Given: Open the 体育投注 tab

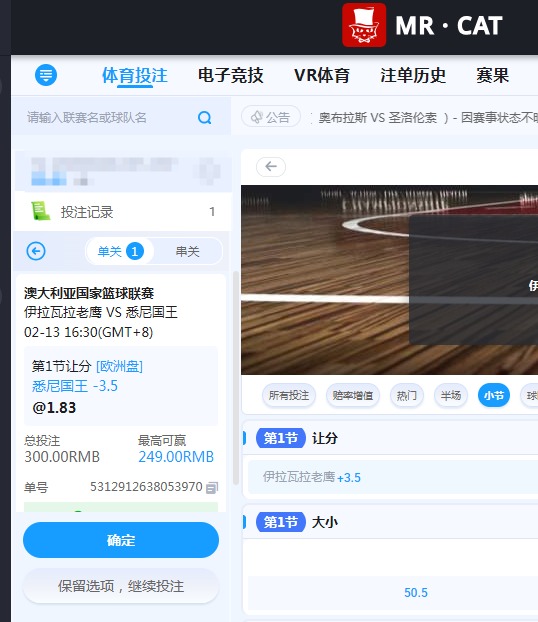Looking at the screenshot, I should coord(135,75).
